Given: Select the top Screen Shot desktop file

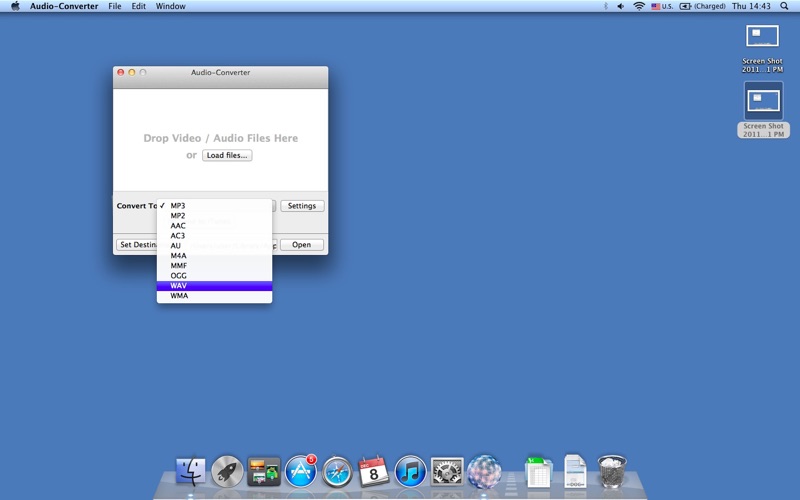Looking at the screenshot, I should [x=762, y=49].
